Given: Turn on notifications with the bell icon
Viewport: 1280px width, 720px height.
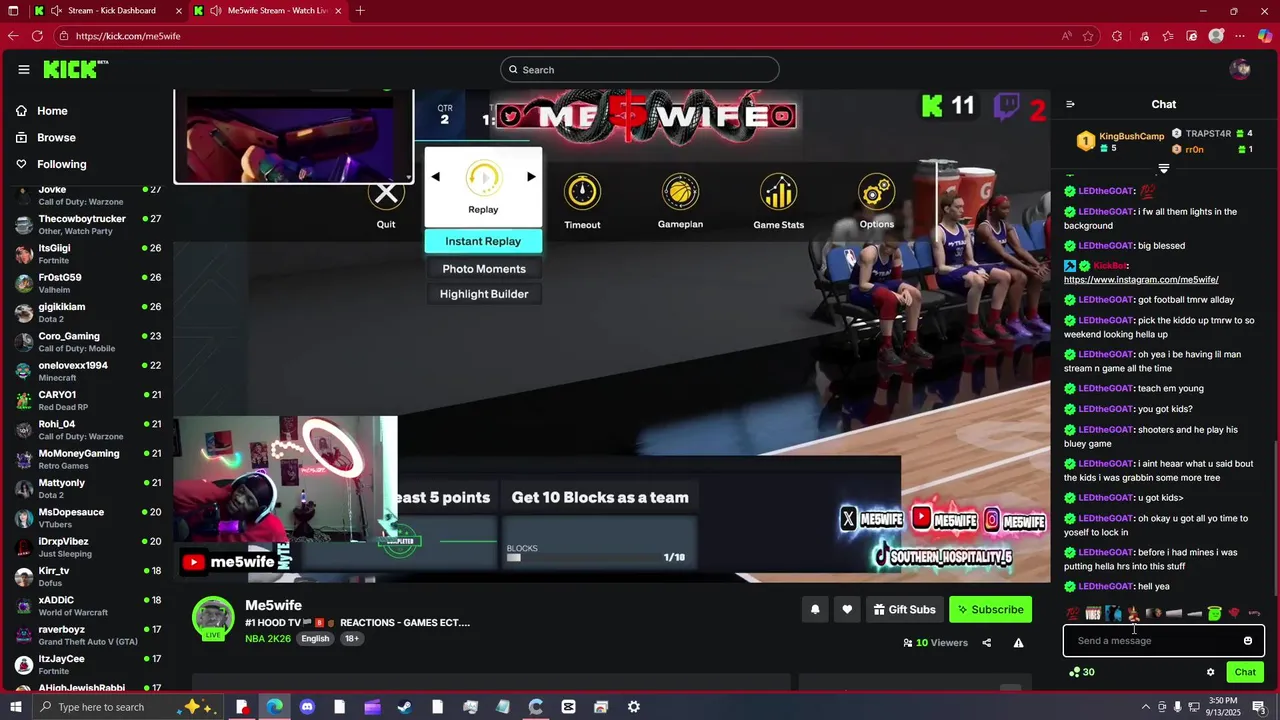Looking at the screenshot, I should point(815,609).
